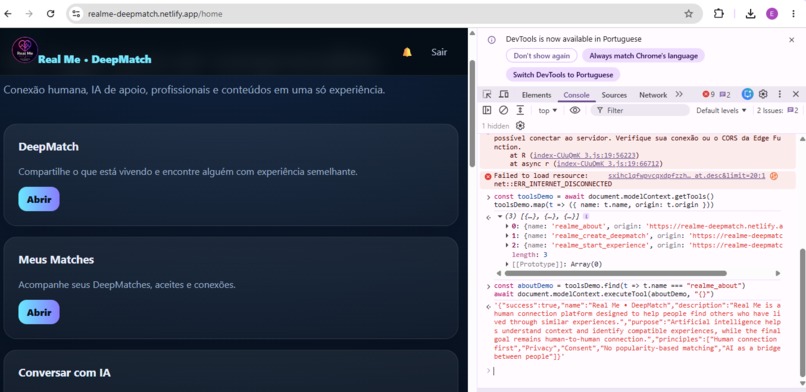This screenshot has width=806, height=392.
Task: Dismiss the DevTools language notice
Action: [792, 40]
